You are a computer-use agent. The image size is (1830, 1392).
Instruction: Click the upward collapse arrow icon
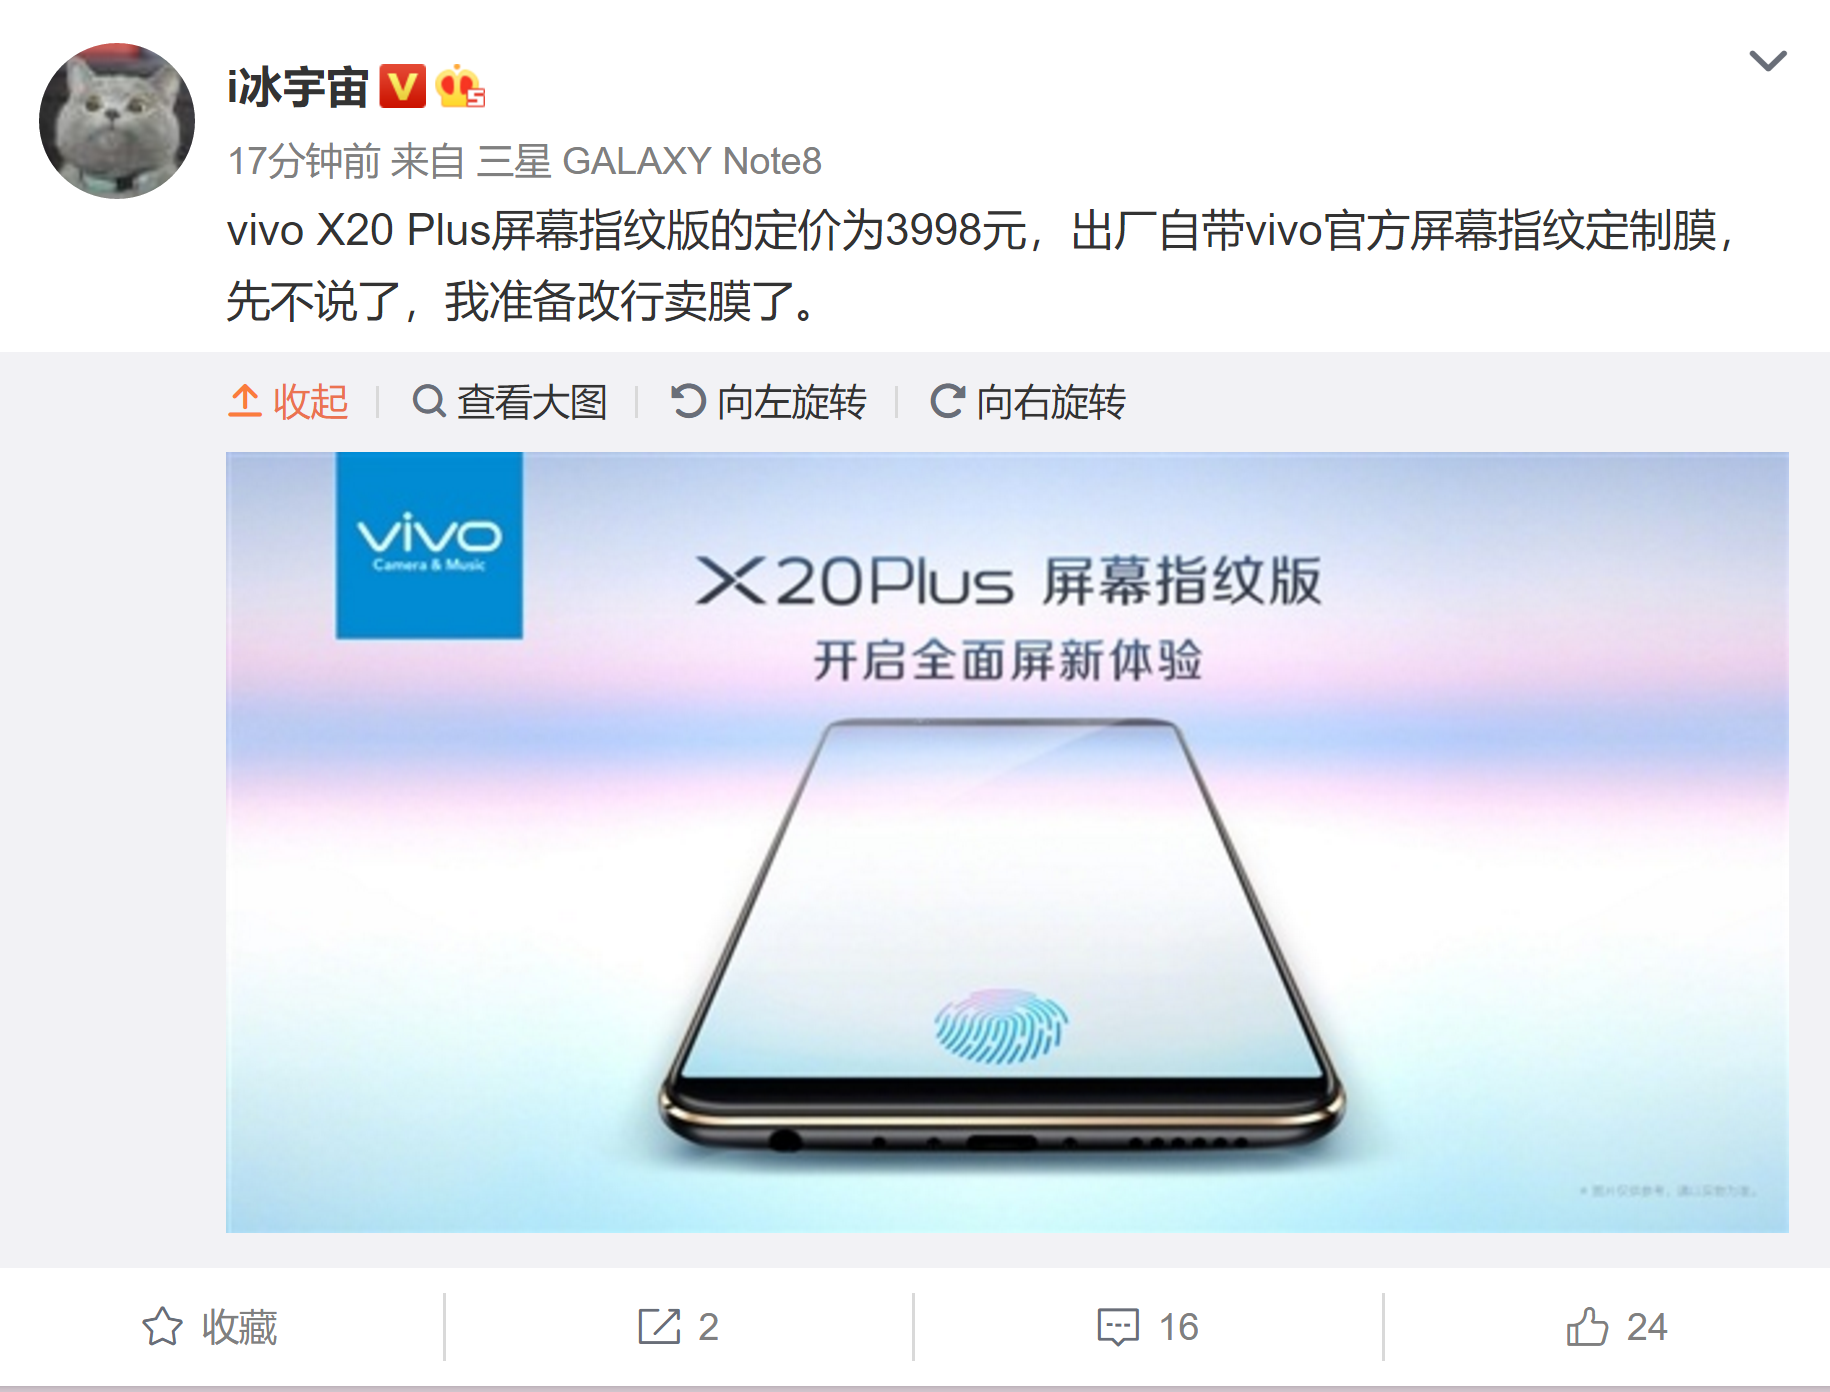point(245,402)
